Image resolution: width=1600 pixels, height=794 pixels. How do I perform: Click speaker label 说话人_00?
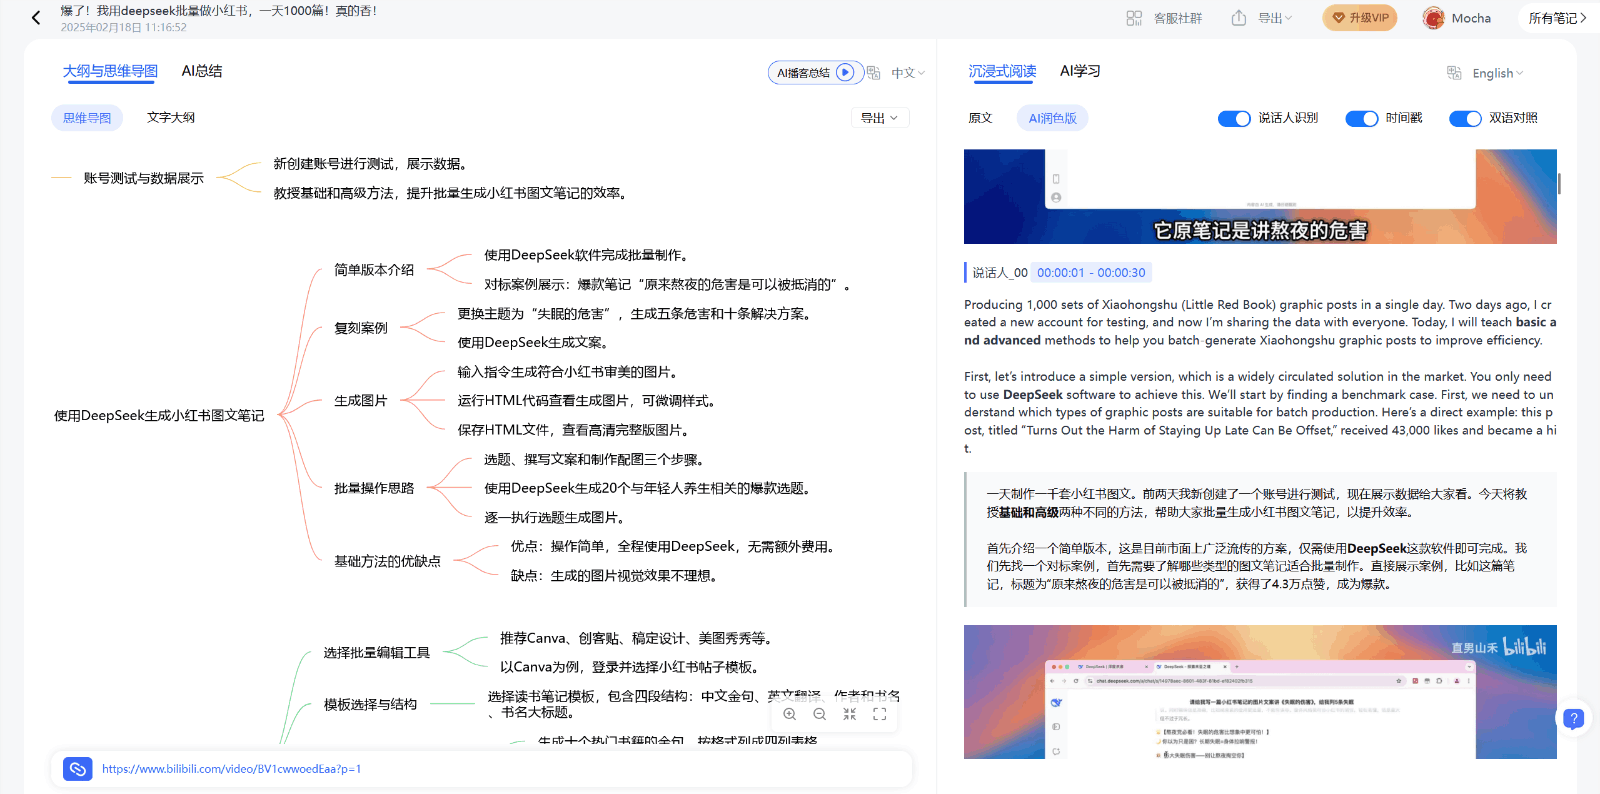pyautogui.click(x=1000, y=272)
